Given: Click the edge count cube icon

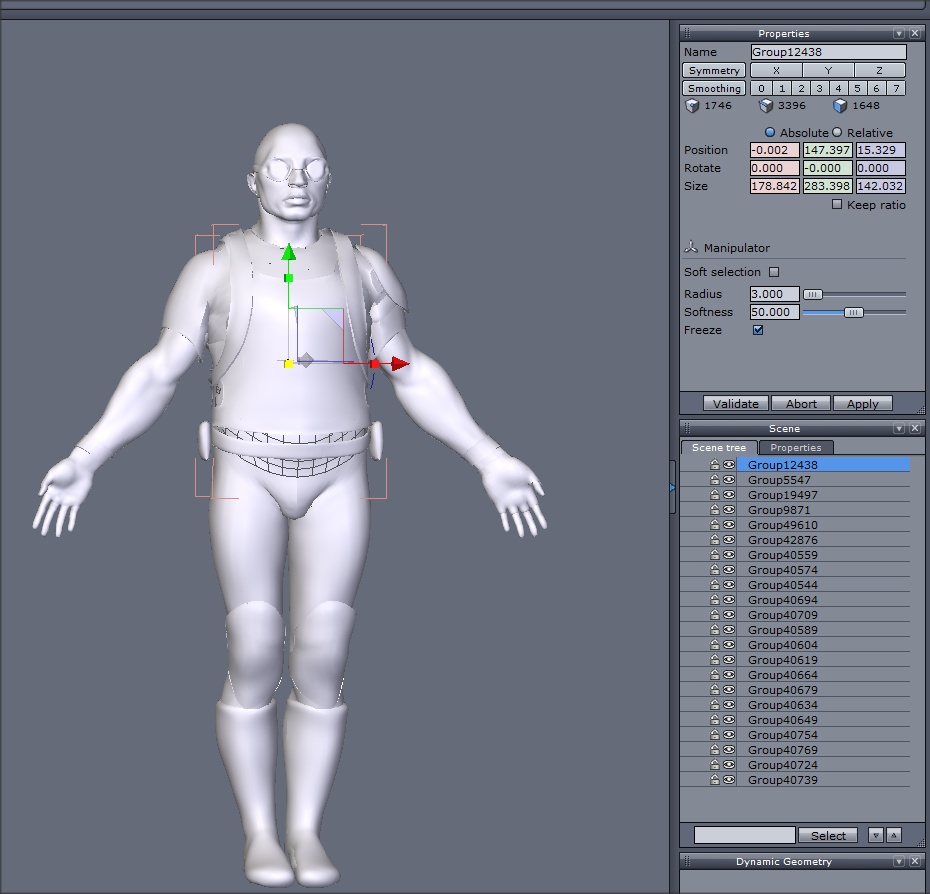Looking at the screenshot, I should point(766,106).
